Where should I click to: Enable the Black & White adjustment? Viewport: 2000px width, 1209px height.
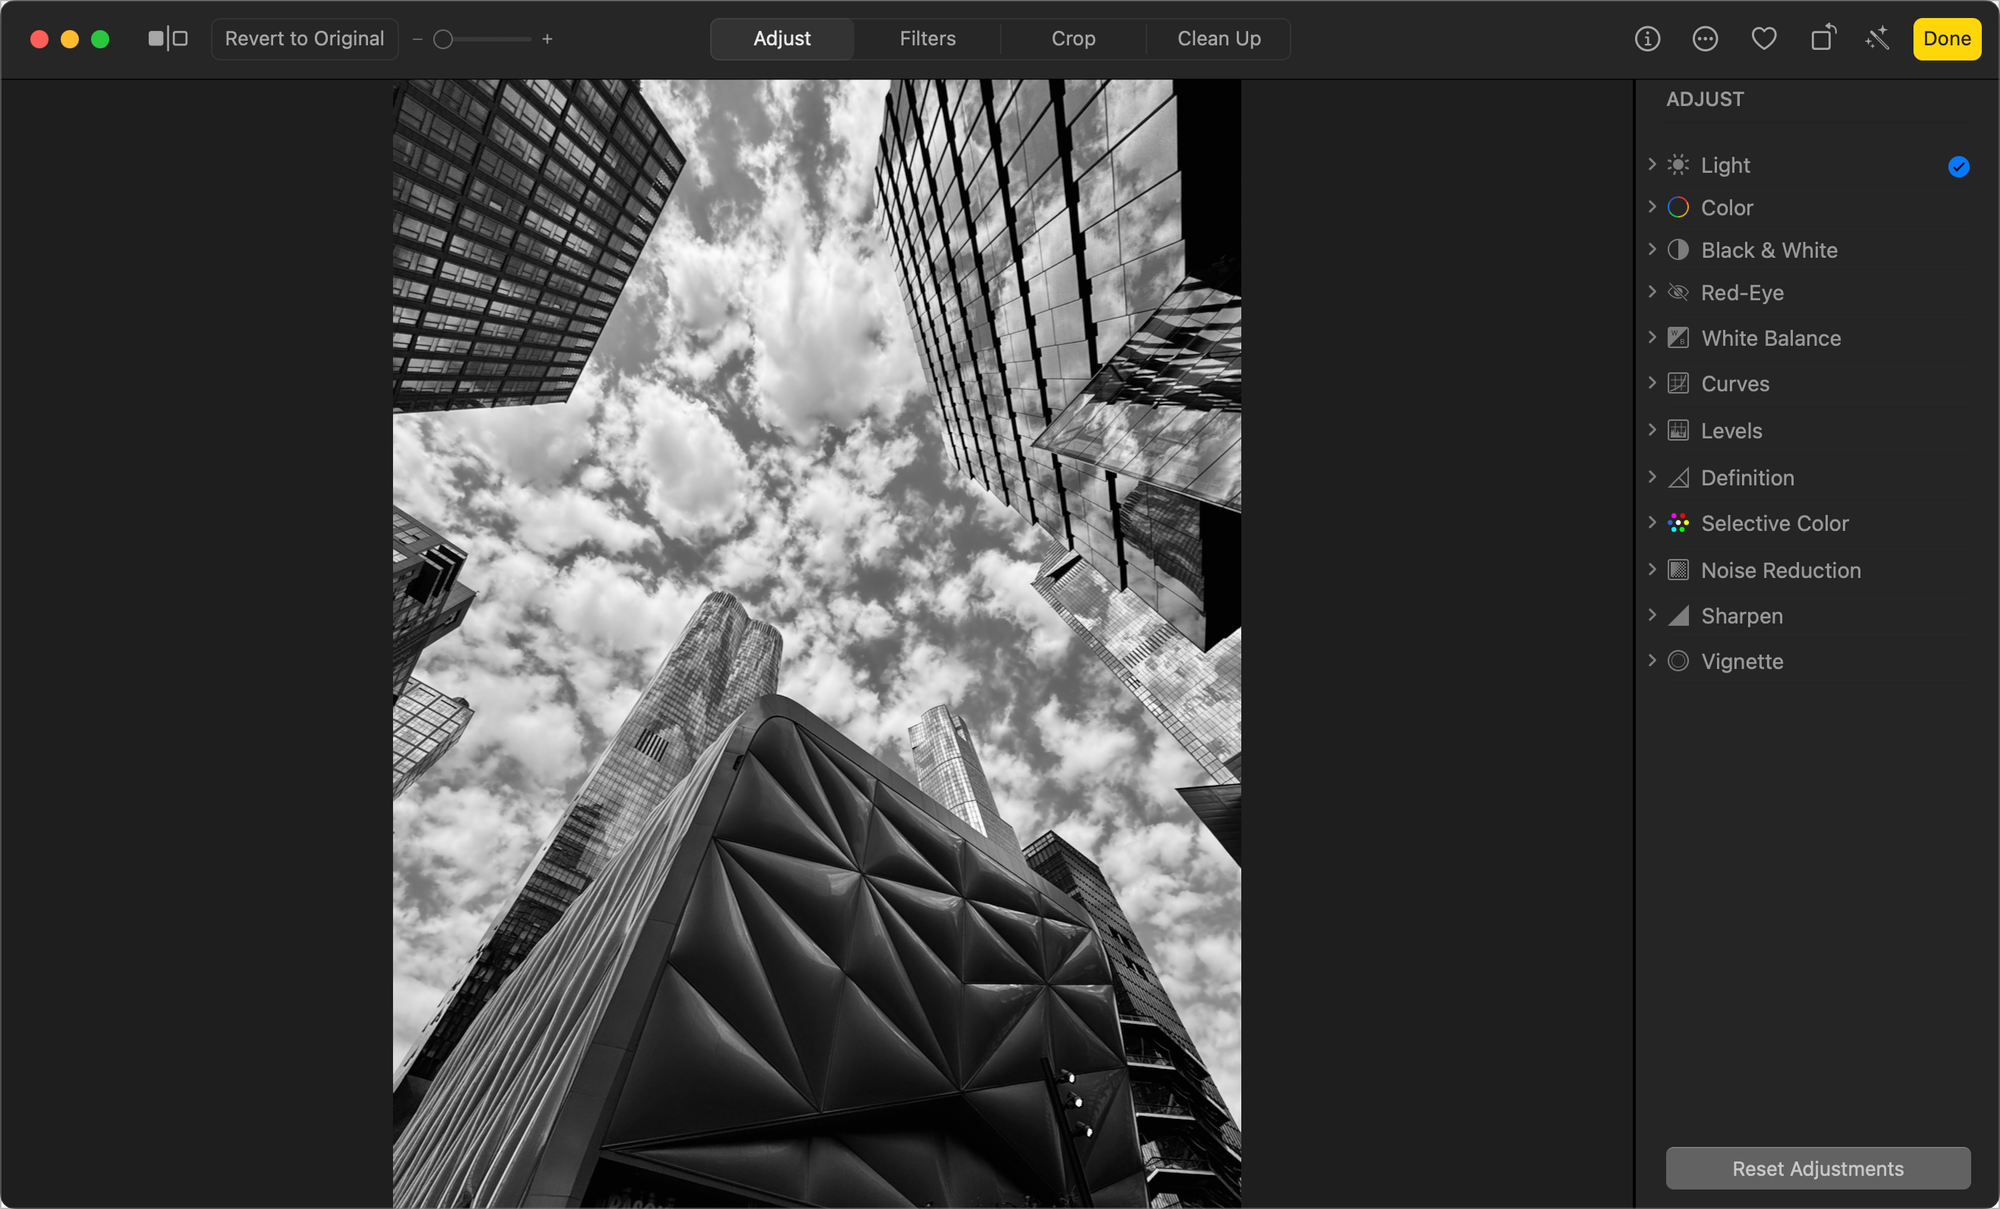click(1678, 250)
